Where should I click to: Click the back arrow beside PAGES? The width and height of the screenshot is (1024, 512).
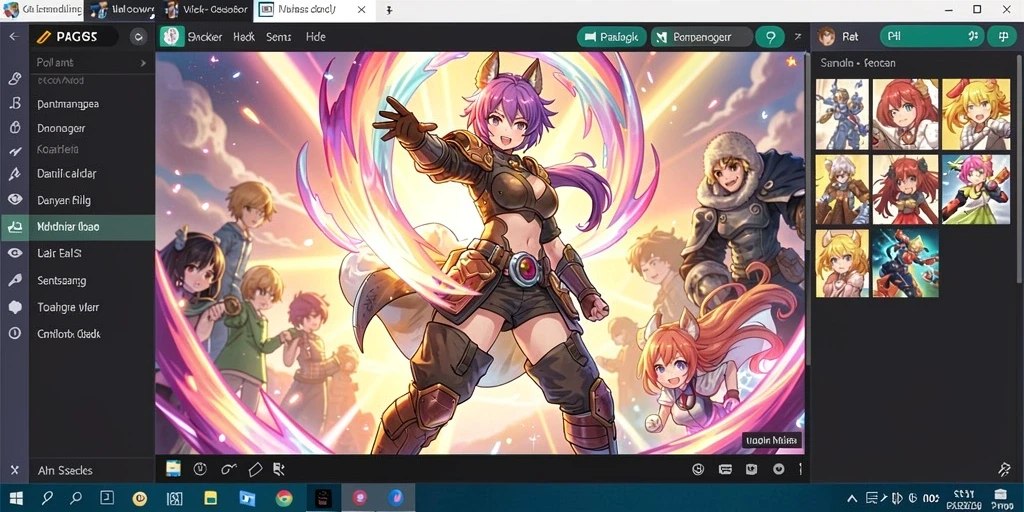pos(14,37)
